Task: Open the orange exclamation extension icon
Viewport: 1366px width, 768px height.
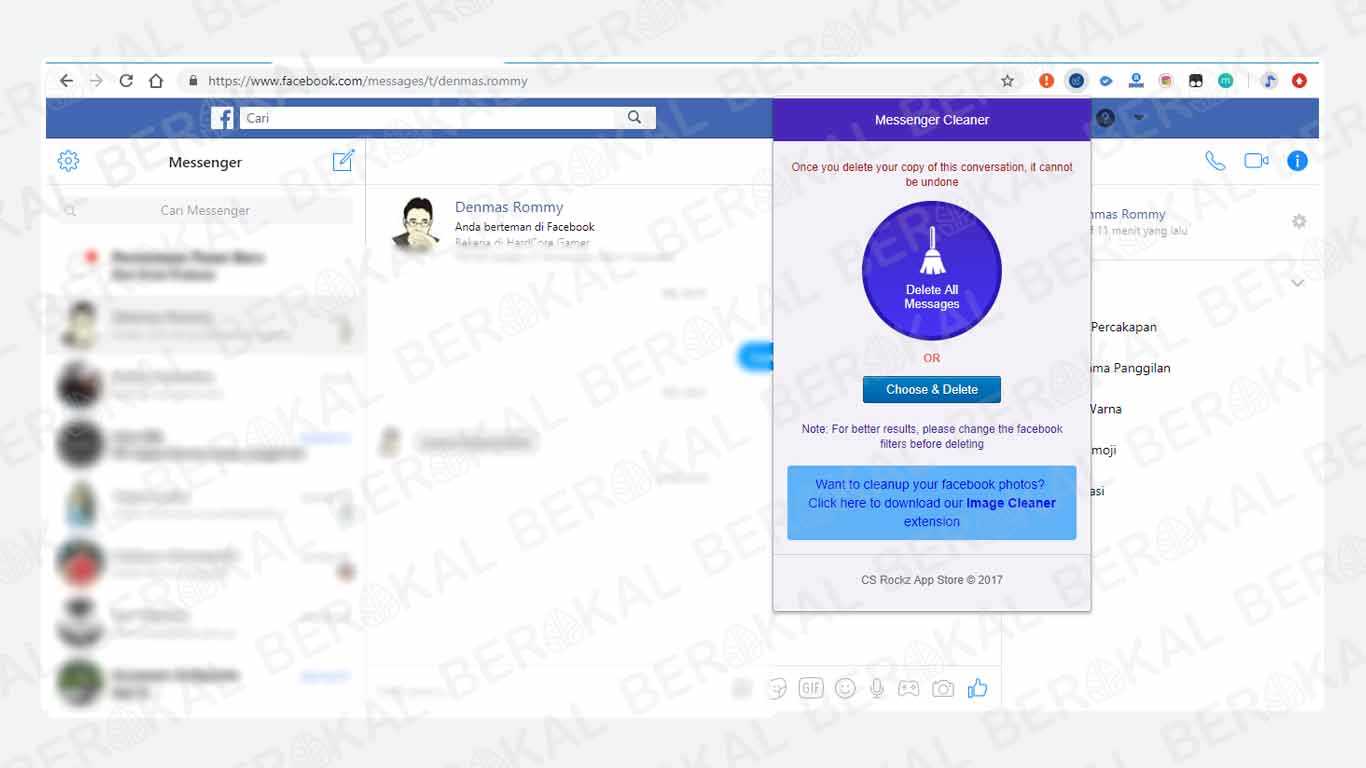Action: [1046, 81]
